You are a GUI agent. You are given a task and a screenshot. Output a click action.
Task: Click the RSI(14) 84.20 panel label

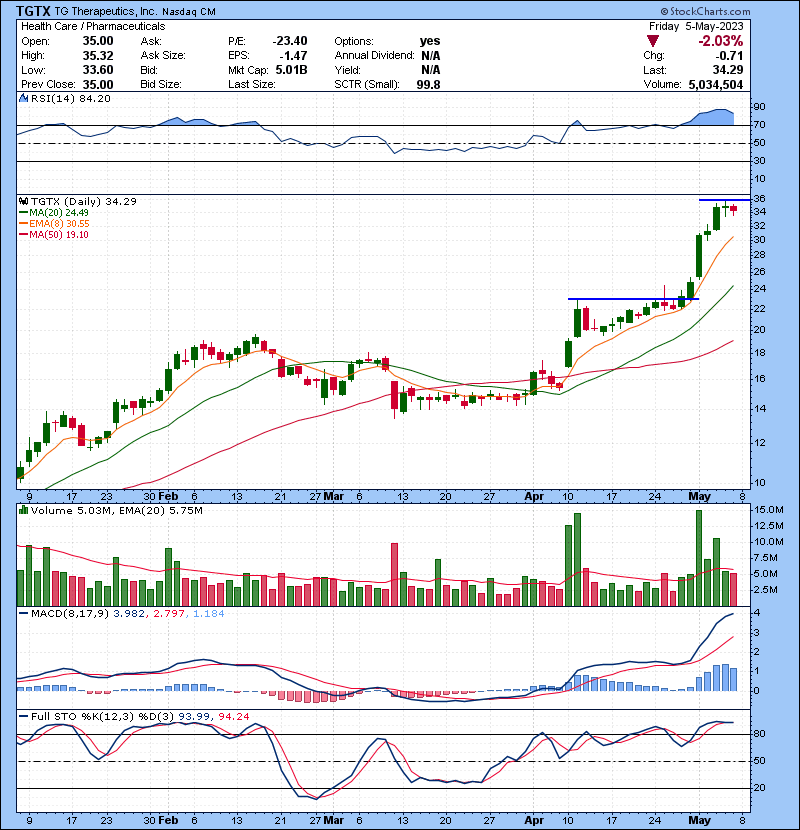click(70, 98)
